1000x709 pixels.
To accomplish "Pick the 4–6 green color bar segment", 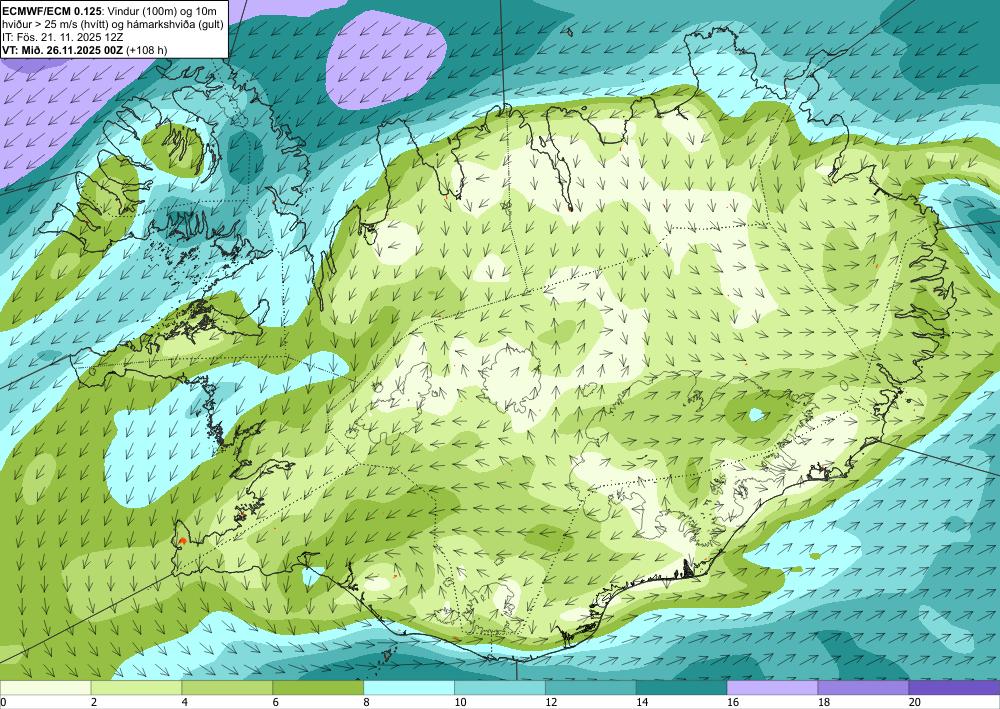I will tap(227, 688).
